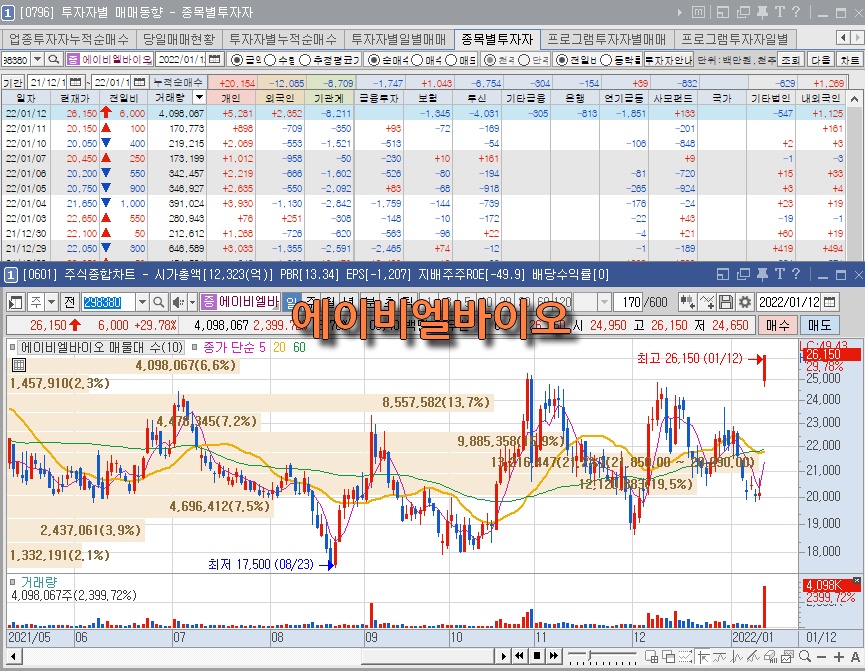
Task: Click the 매도 sell button in chart window
Action: pos(820,325)
